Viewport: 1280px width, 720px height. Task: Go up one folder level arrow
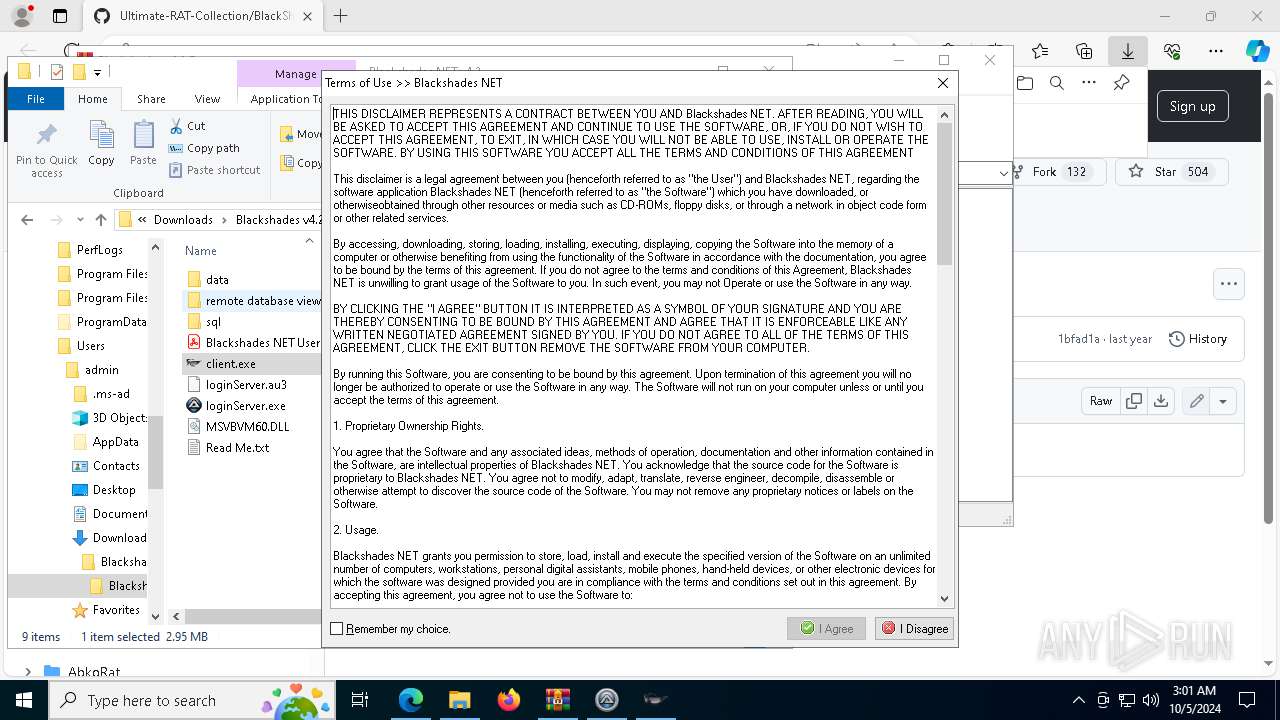coord(100,220)
